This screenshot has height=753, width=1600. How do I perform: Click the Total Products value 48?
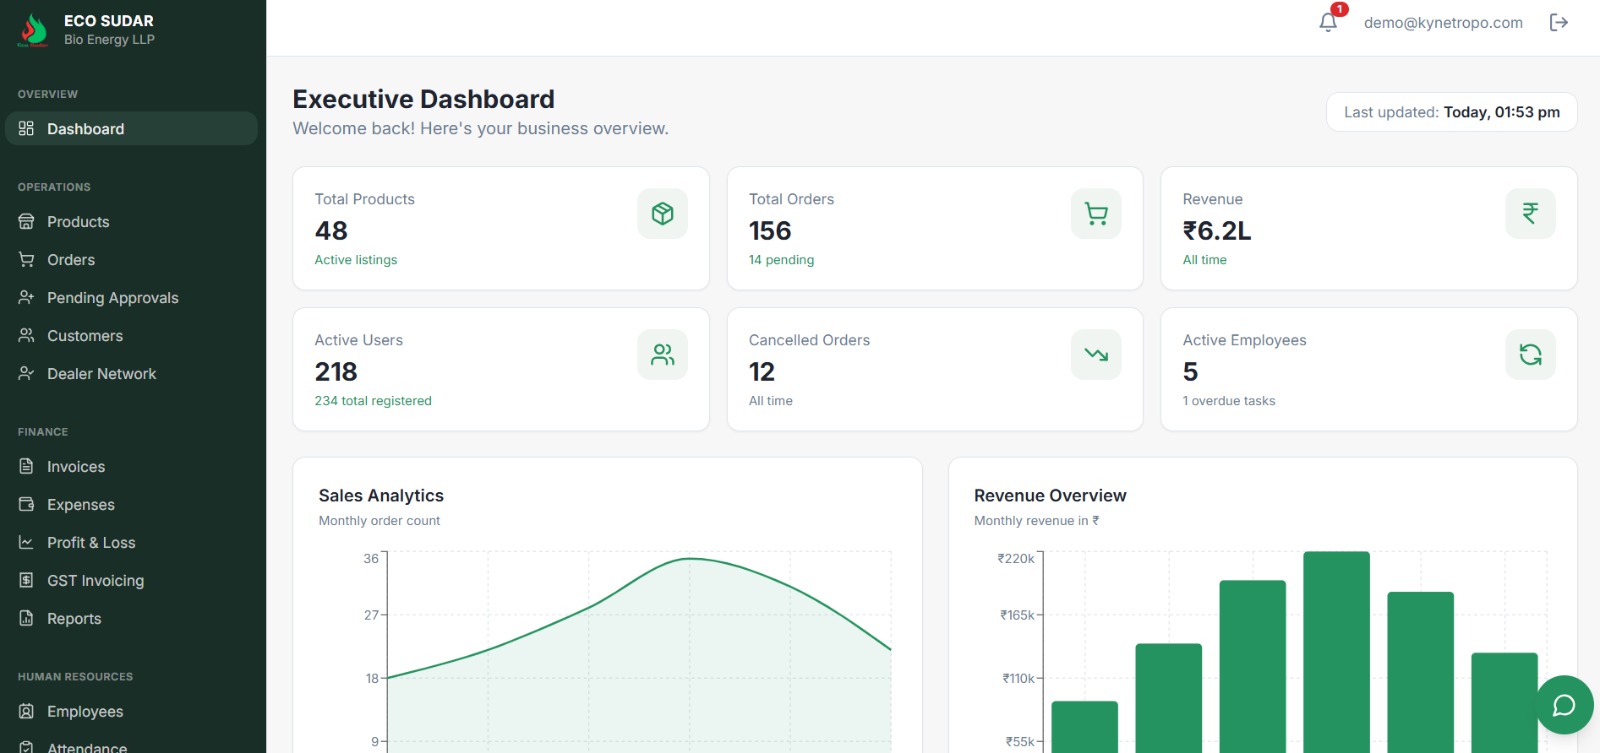331,231
